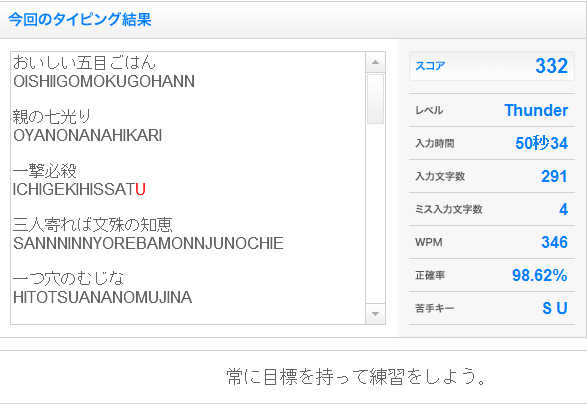
Task: Click the 入力時間 label
Action: coord(435,143)
